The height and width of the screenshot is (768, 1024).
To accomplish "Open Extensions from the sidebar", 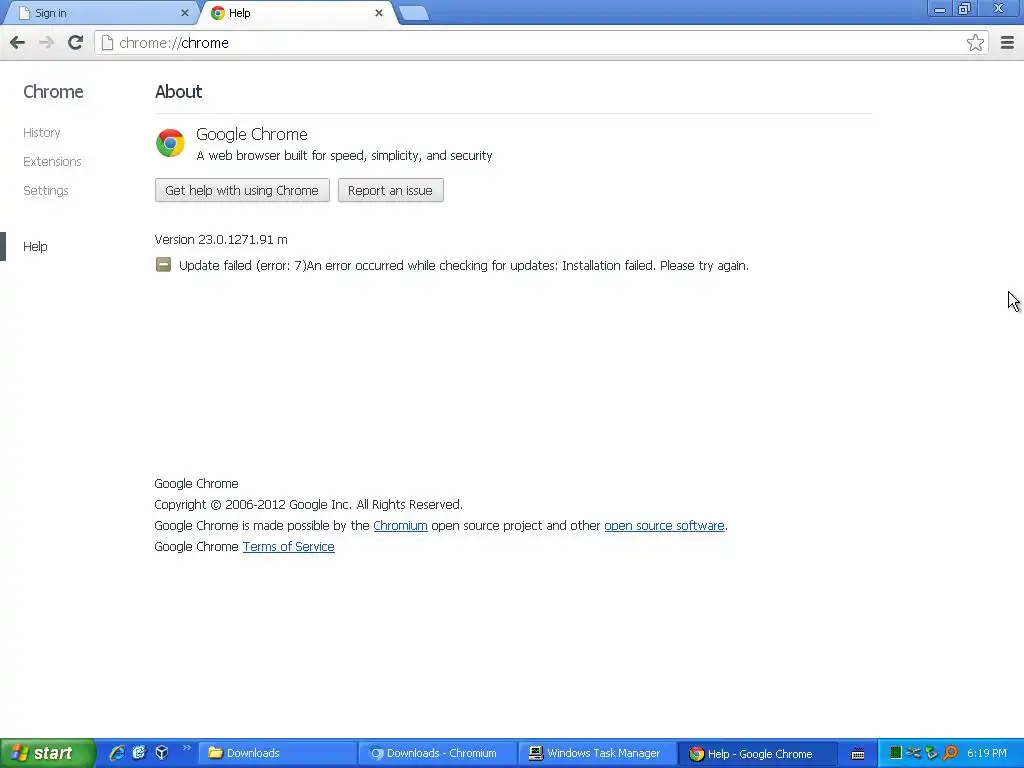I will (x=52, y=161).
